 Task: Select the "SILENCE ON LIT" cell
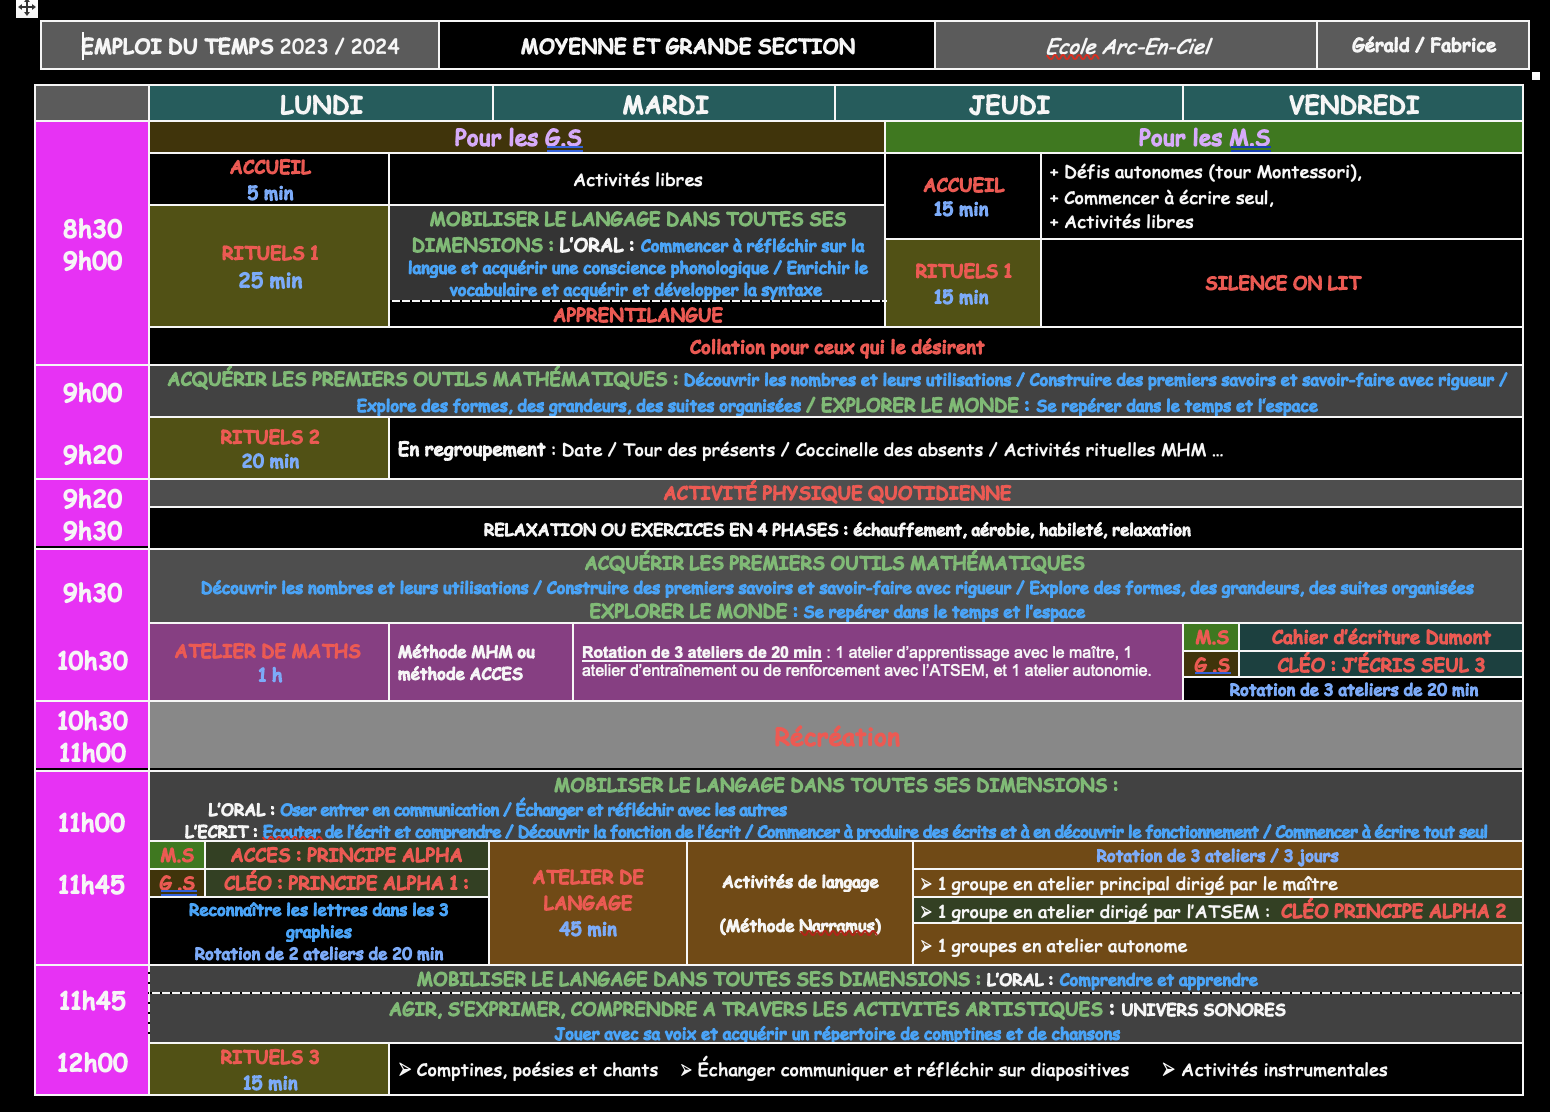tap(1282, 283)
